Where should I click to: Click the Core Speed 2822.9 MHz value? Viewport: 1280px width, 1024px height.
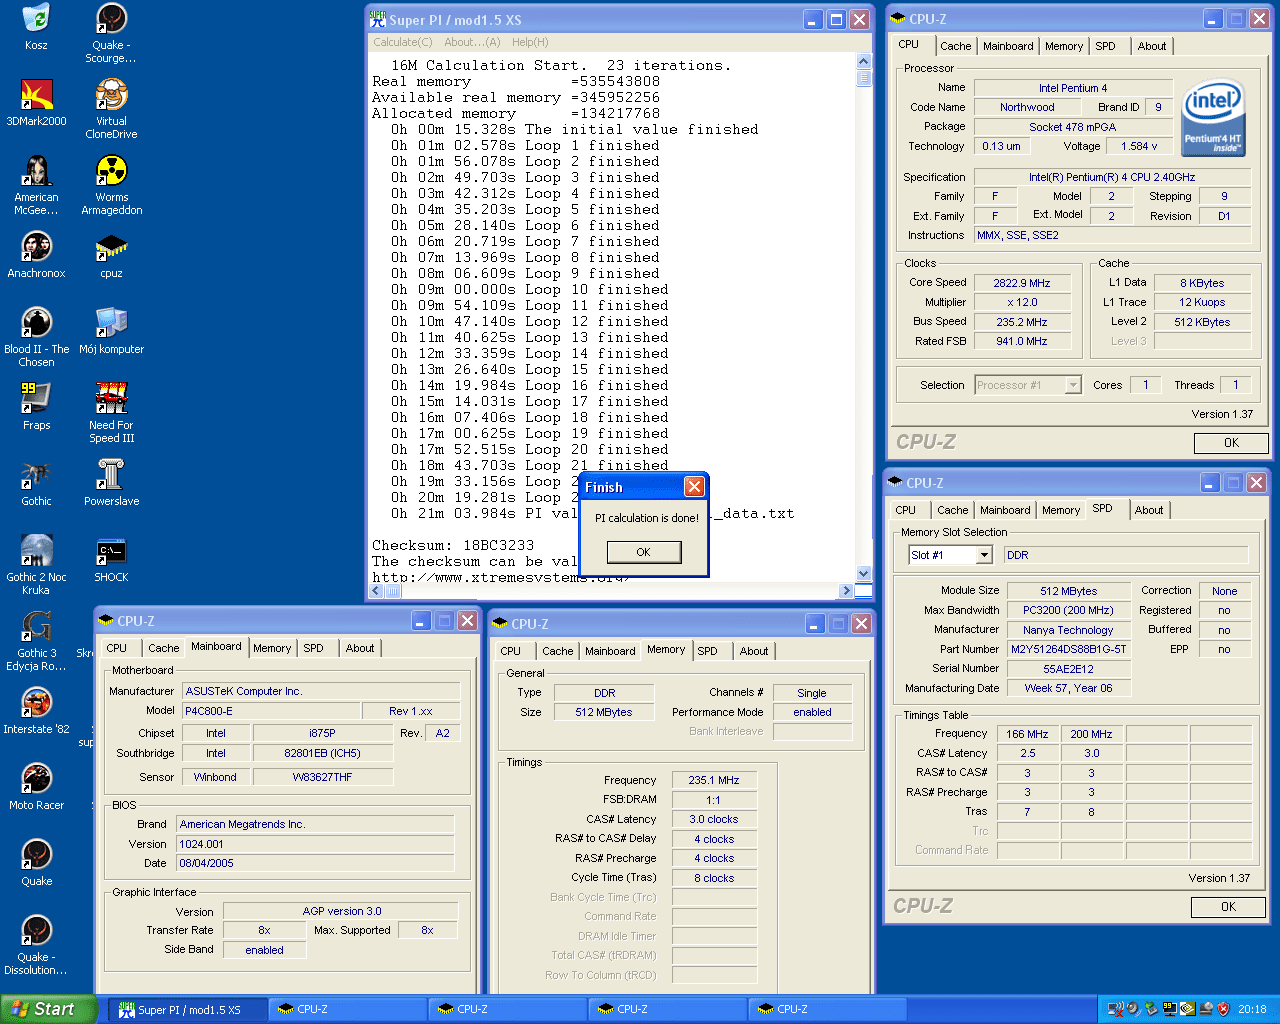[1021, 283]
